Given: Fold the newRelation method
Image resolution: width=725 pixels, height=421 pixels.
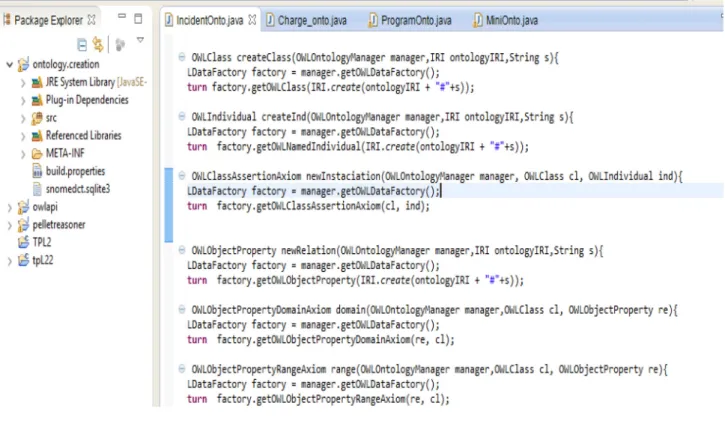Looking at the screenshot, I should [182, 250].
